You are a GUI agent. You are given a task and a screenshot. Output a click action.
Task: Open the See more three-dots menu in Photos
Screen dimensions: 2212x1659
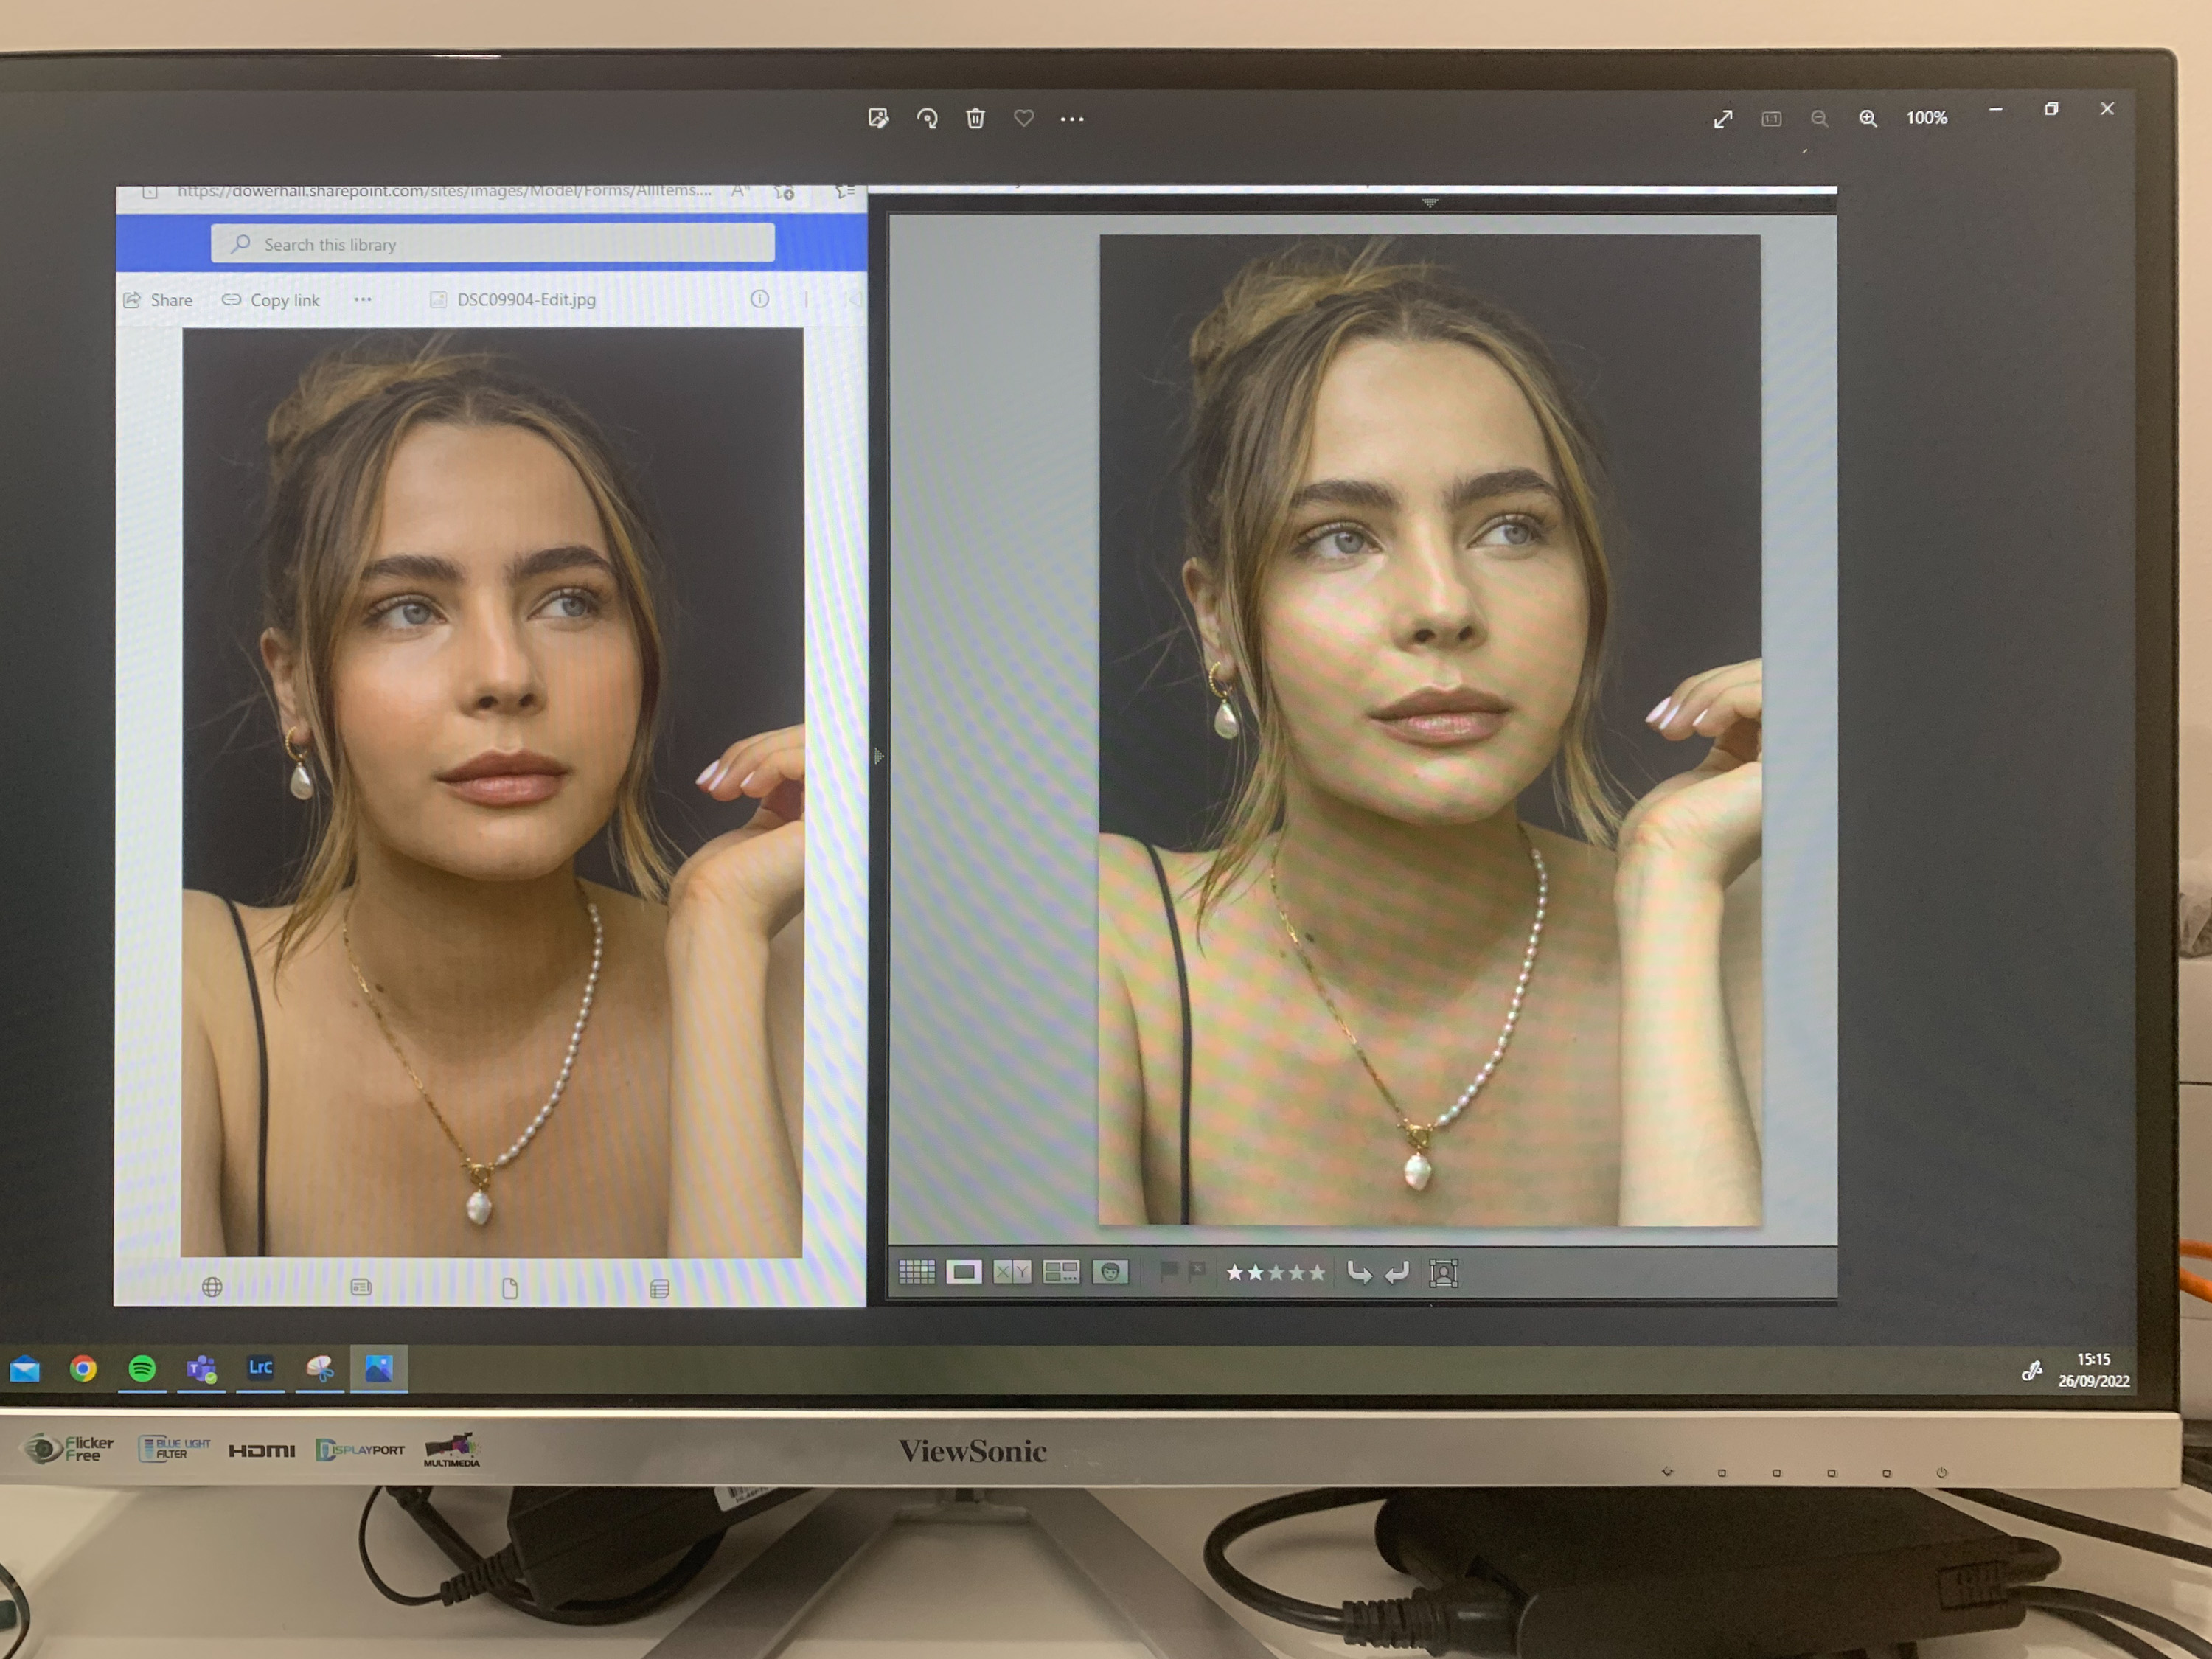pos(1072,119)
